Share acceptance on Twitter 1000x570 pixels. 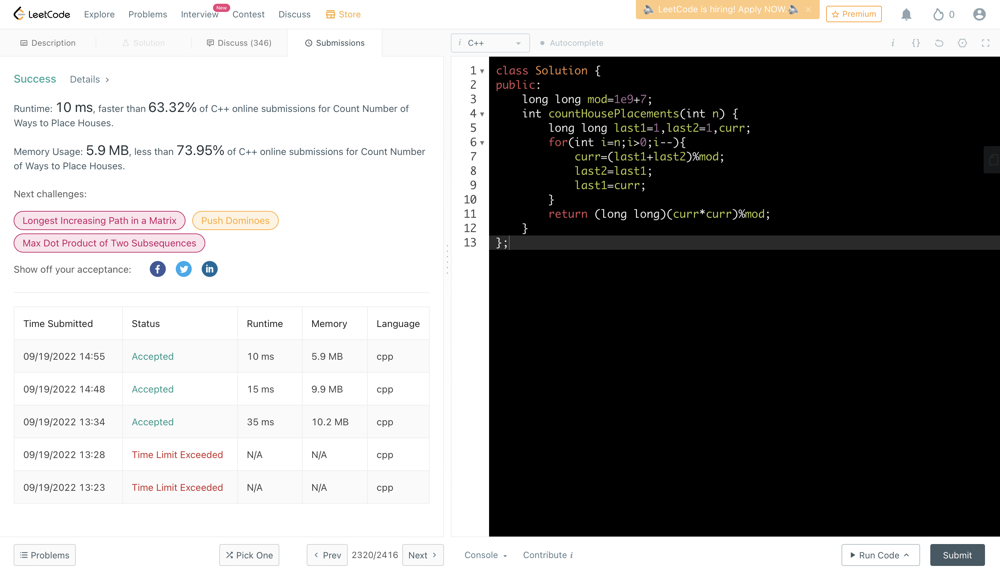184,269
